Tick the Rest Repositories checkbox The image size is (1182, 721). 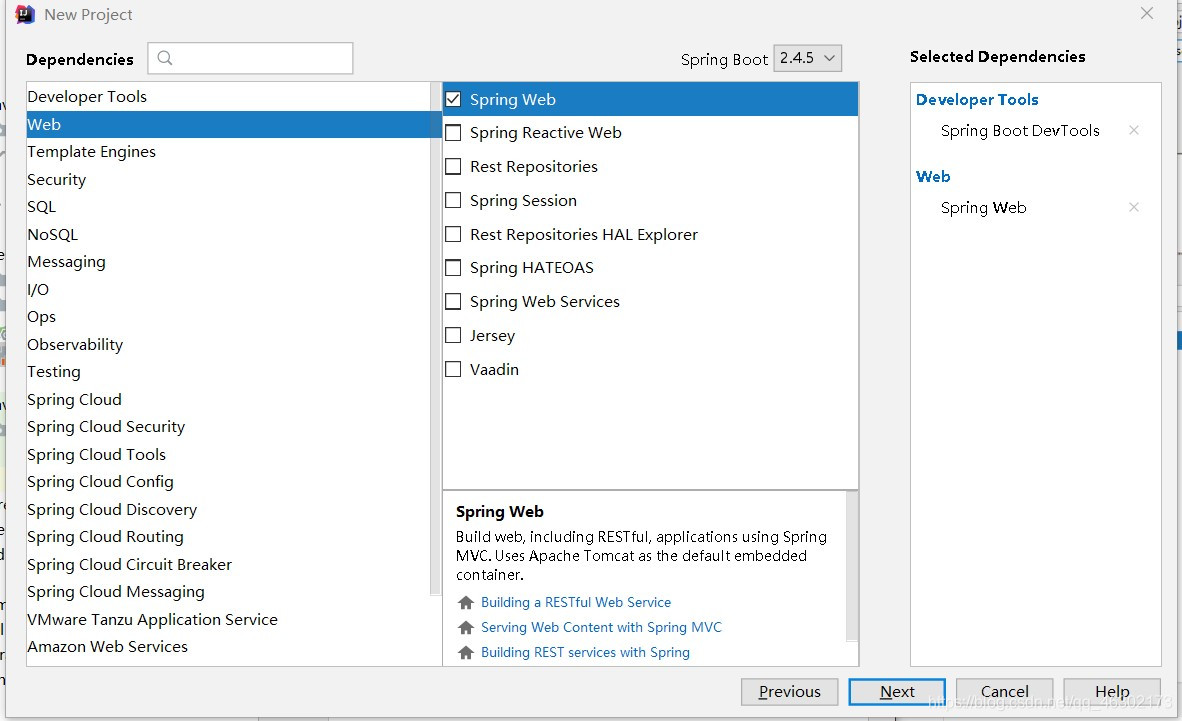tap(453, 167)
